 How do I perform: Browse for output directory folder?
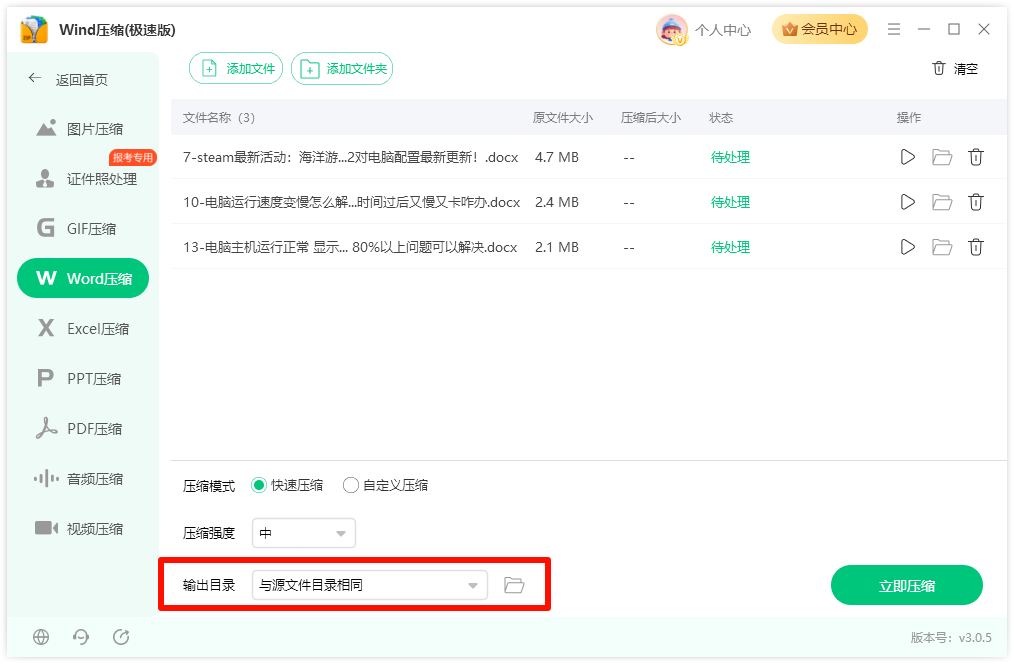click(514, 585)
